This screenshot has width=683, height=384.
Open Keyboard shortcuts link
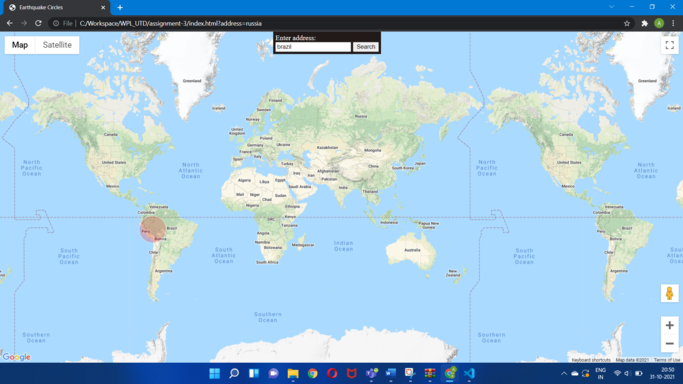tap(591, 360)
